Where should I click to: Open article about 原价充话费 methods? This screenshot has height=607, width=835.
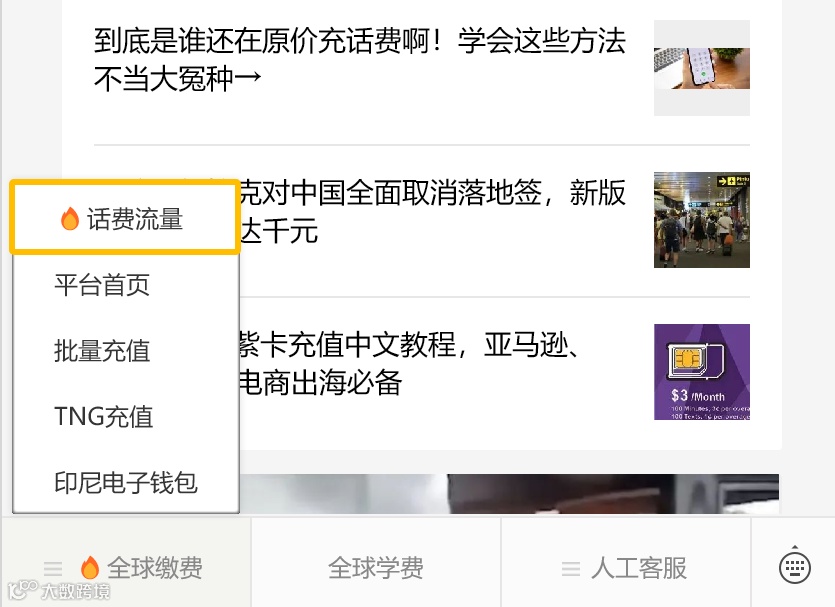click(x=360, y=59)
